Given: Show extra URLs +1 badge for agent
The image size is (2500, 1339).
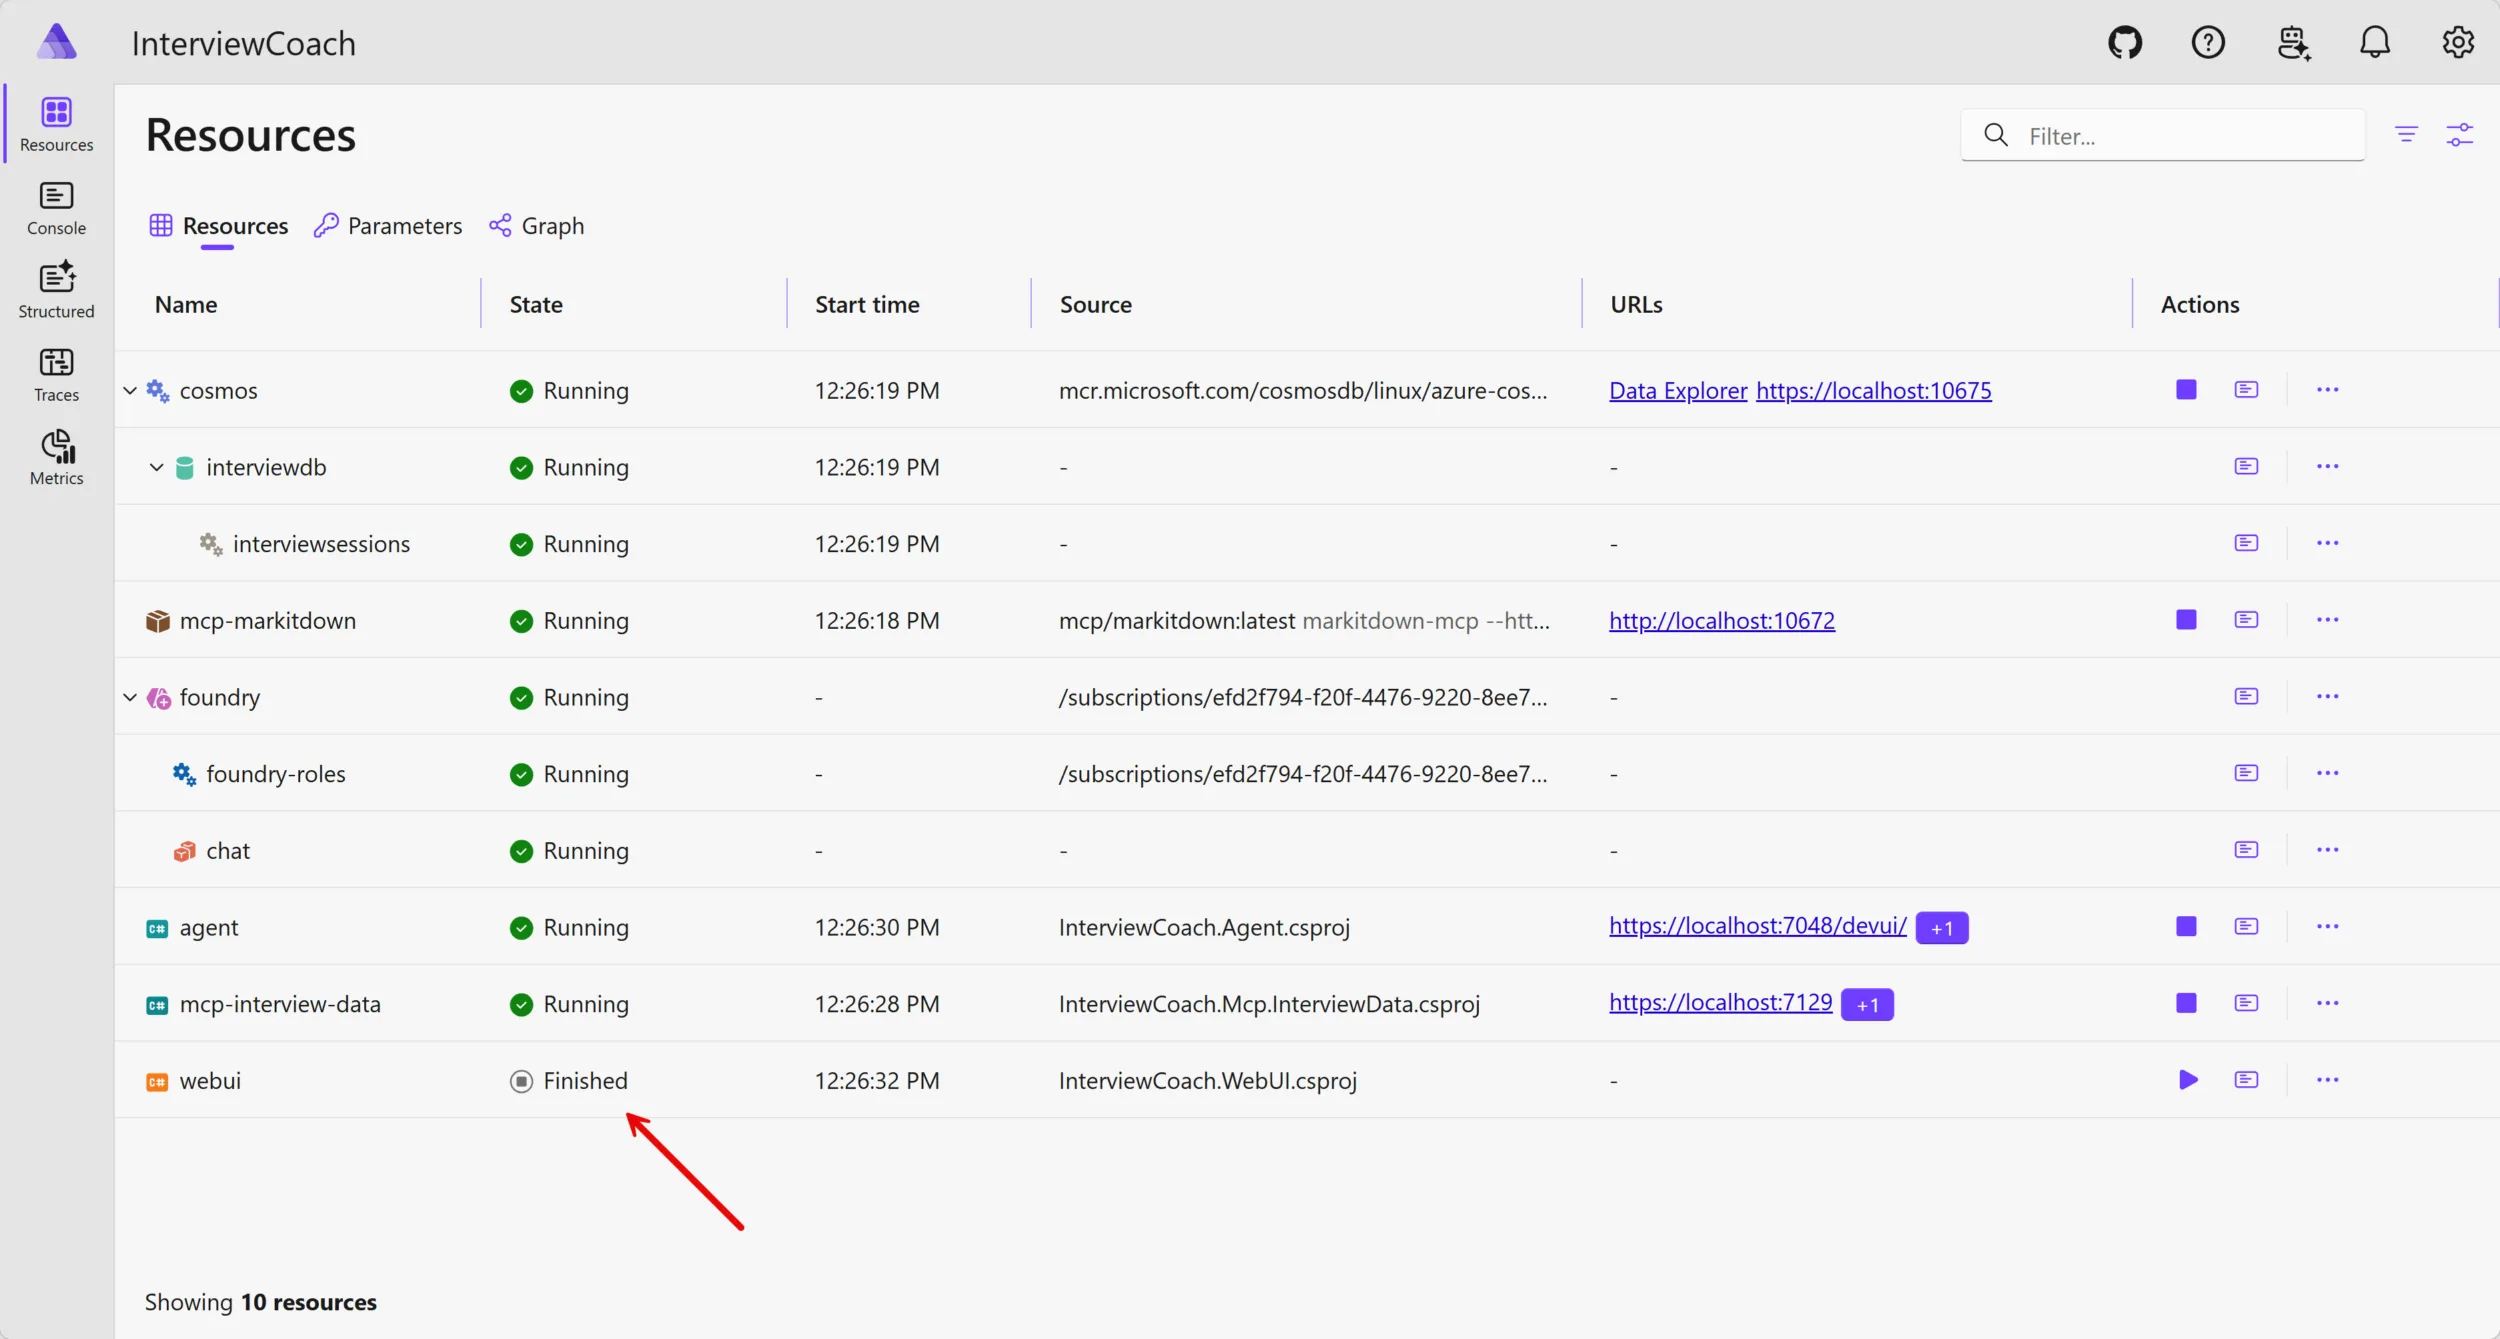Looking at the screenshot, I should click(1941, 928).
